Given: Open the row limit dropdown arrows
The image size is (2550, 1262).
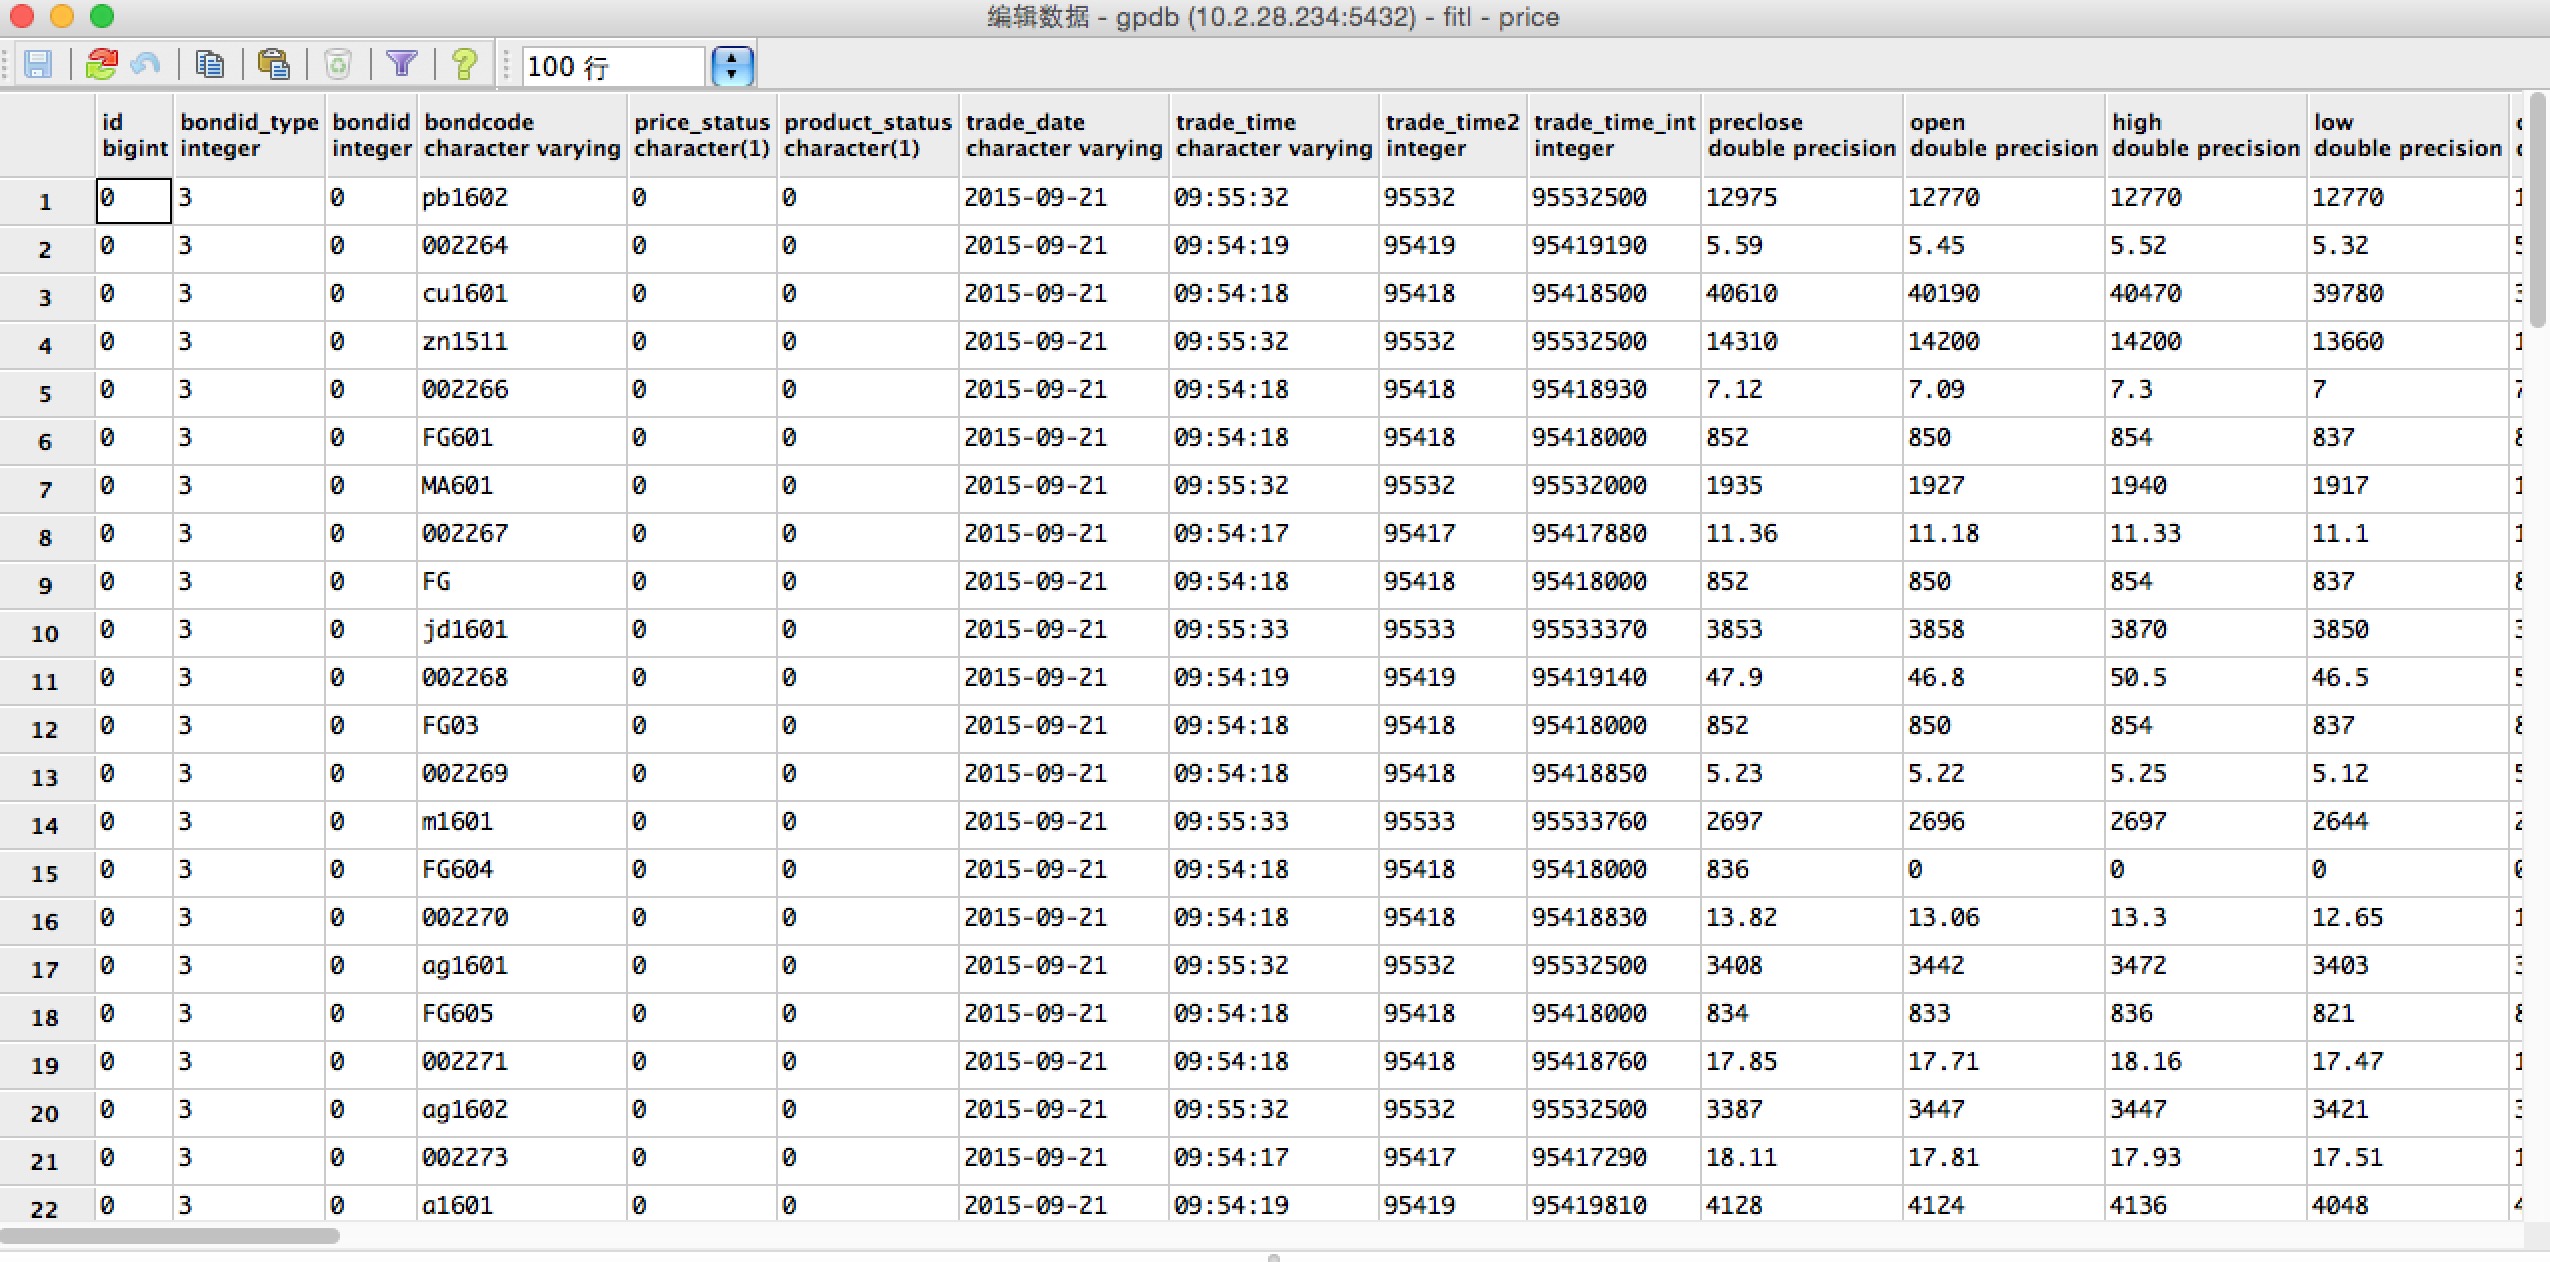Looking at the screenshot, I should click(732, 66).
